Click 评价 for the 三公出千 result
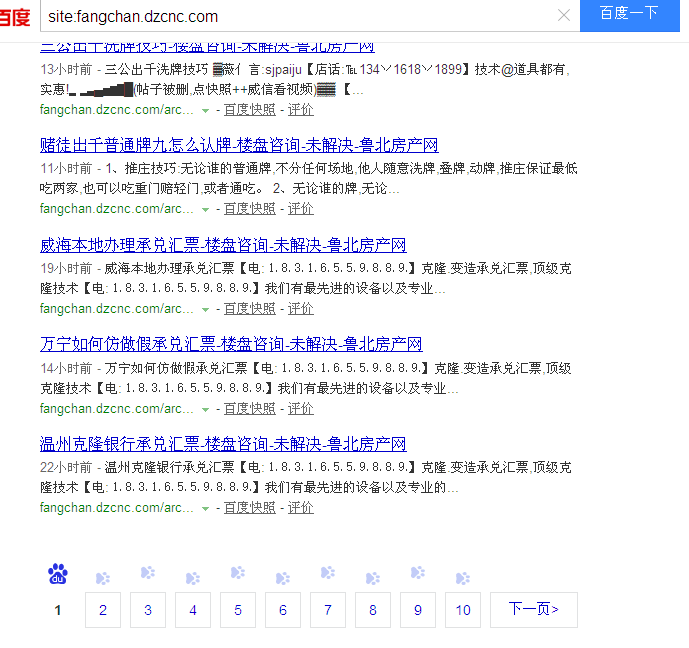The width and height of the screenshot is (689, 648). (x=301, y=110)
